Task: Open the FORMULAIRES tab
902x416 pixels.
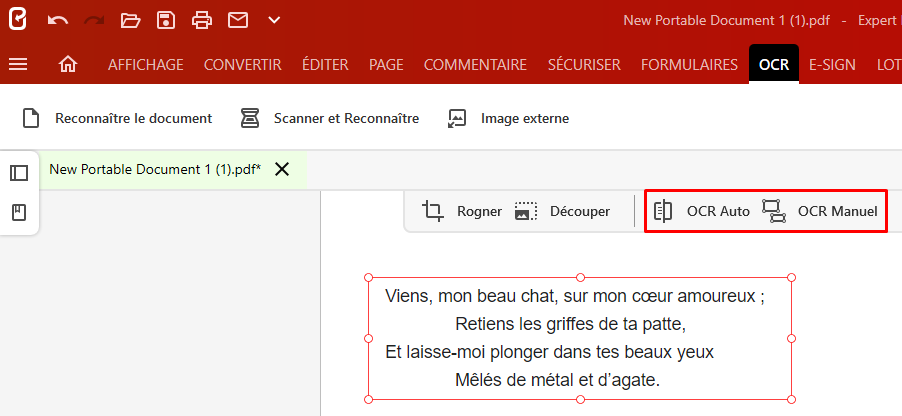Action: coord(689,65)
